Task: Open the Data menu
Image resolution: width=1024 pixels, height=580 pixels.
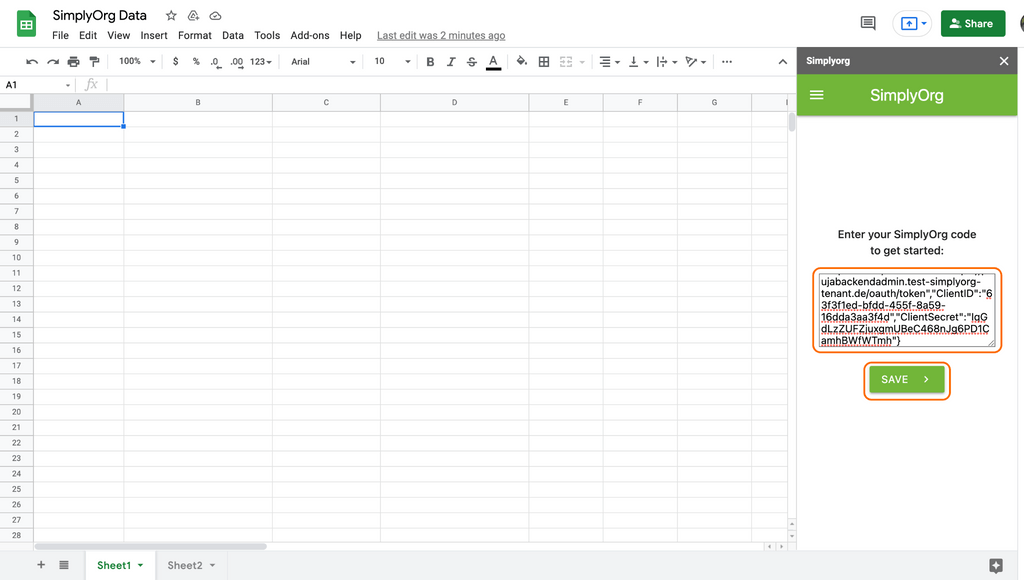Action: 232,35
